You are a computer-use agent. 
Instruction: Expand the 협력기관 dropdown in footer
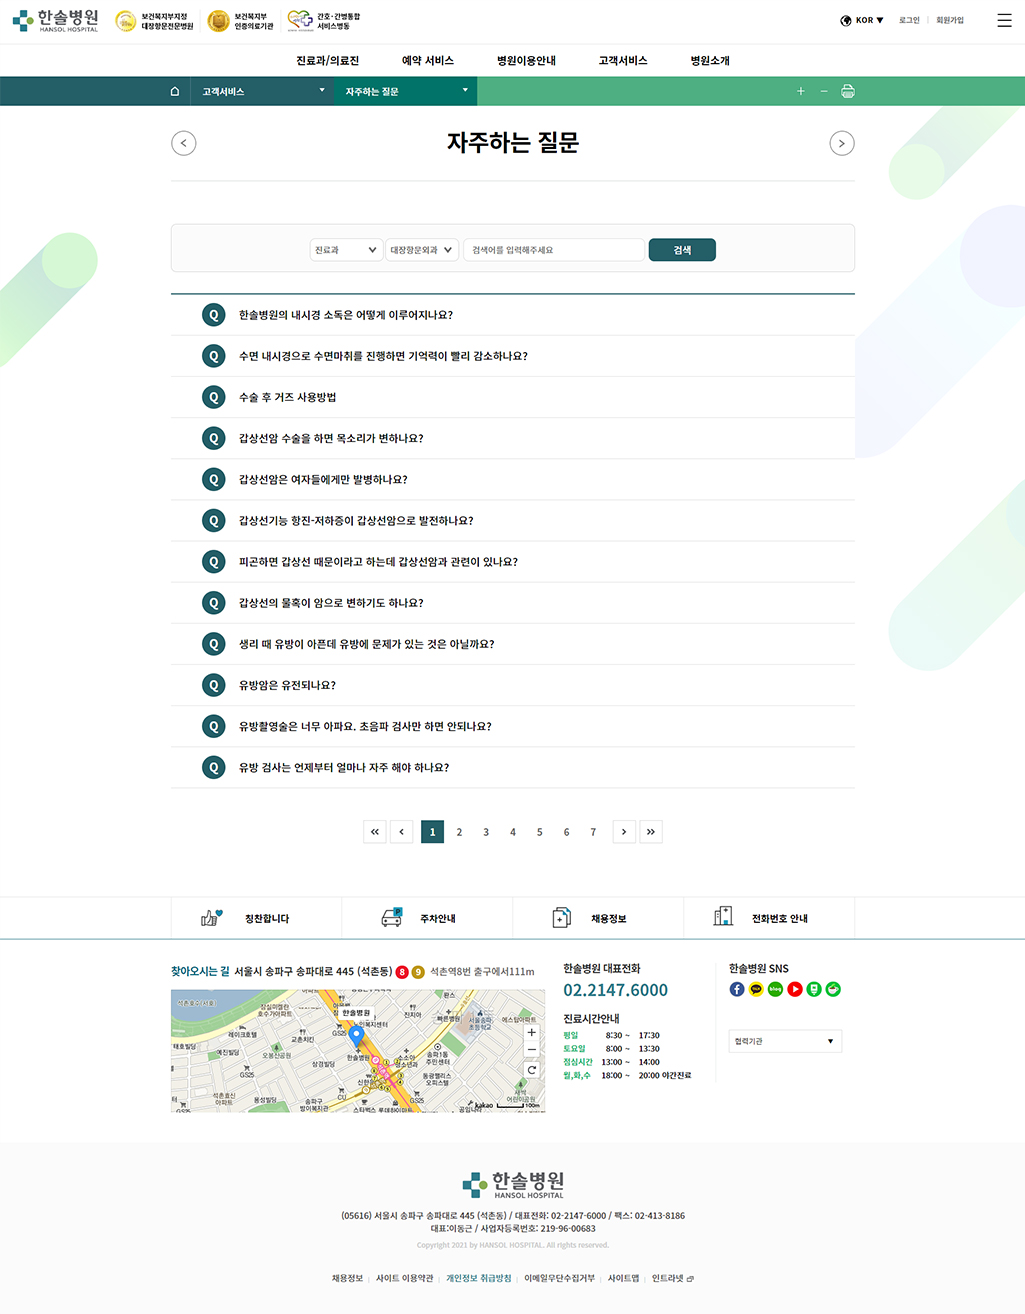point(785,1041)
